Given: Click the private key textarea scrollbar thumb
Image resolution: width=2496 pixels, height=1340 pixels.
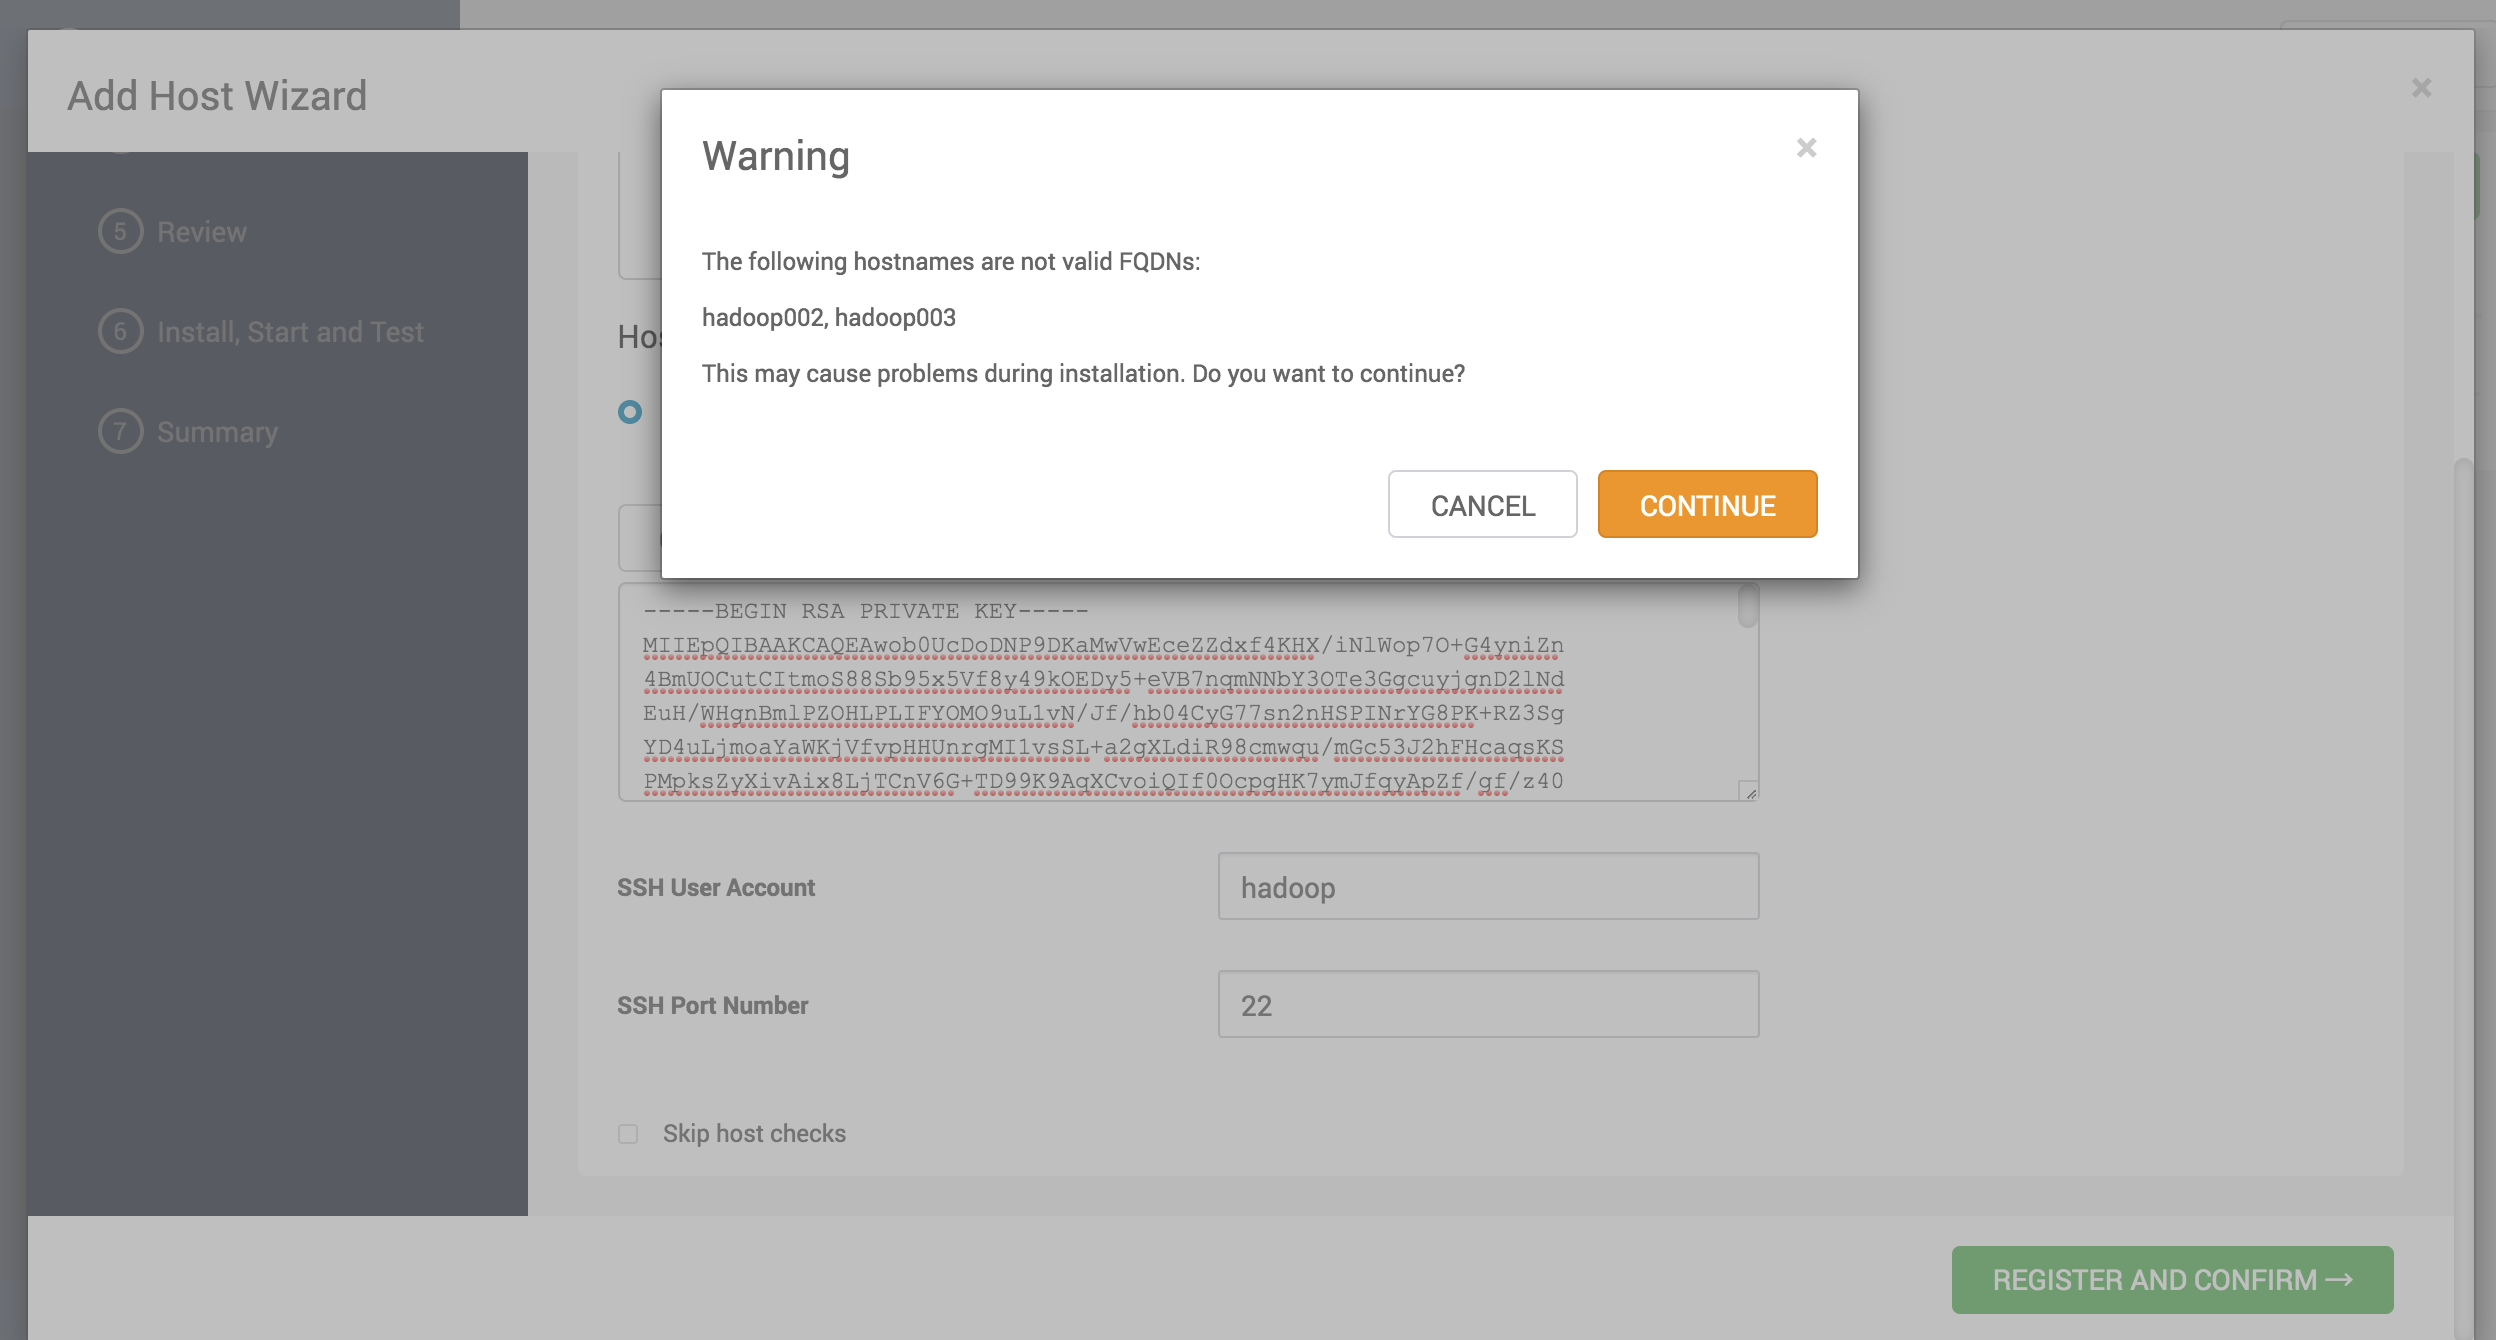Looking at the screenshot, I should point(1747,606).
